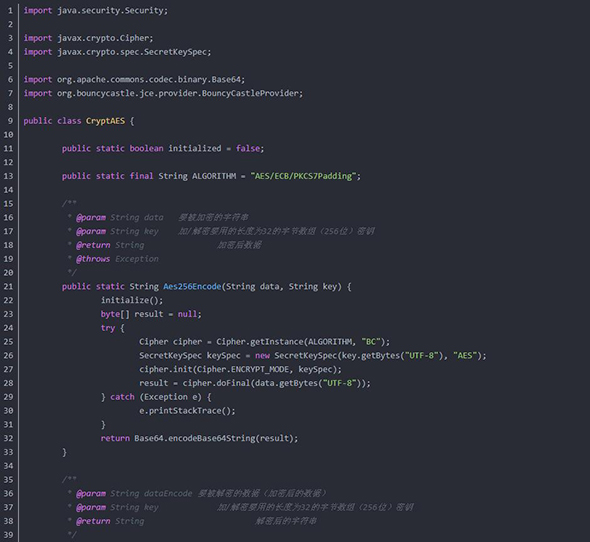Click the initialize() call on line 22
The height and width of the screenshot is (542, 590).
(x=132, y=300)
